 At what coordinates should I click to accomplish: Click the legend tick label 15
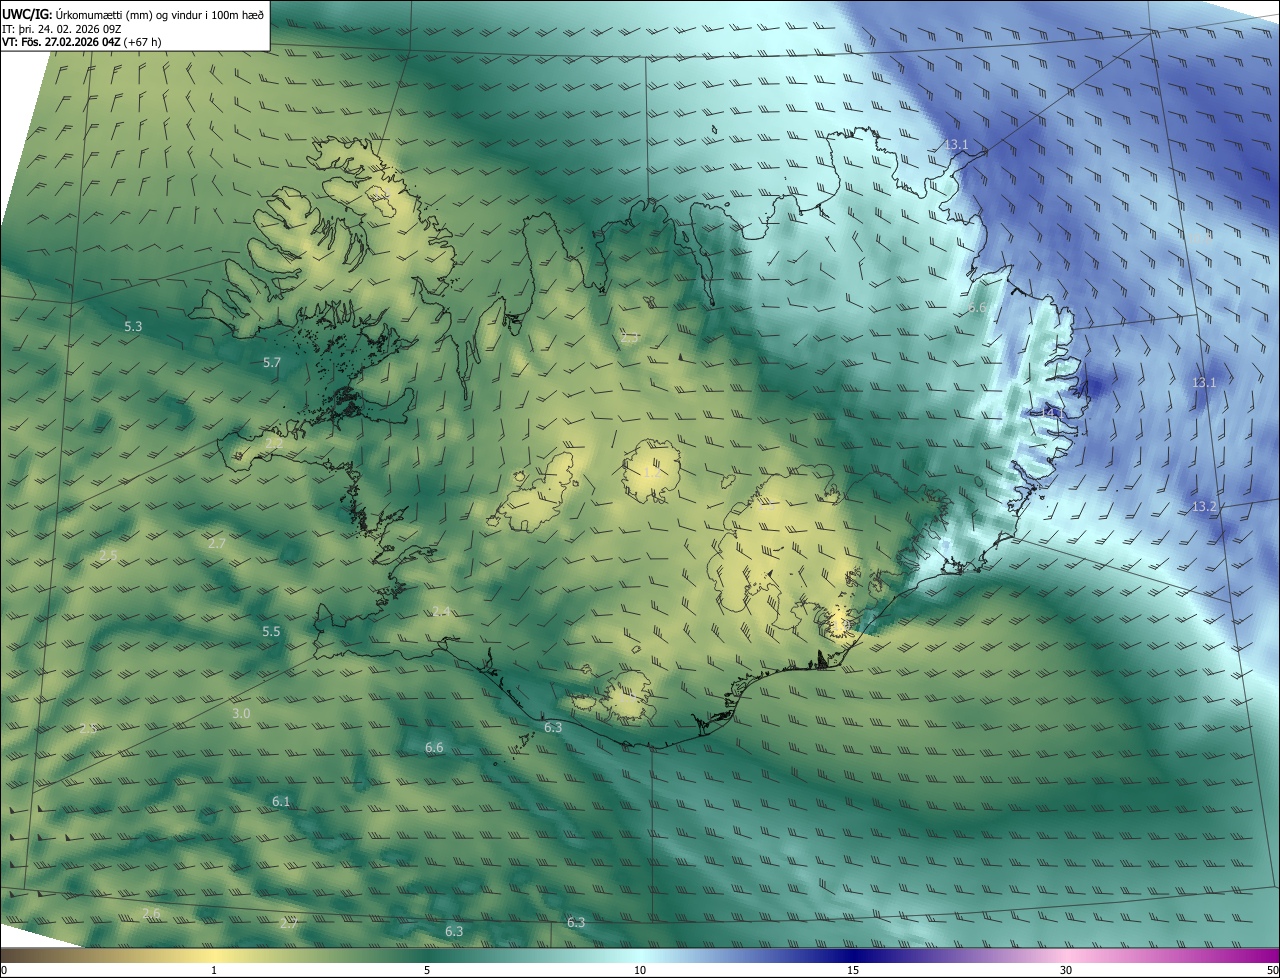tap(853, 970)
